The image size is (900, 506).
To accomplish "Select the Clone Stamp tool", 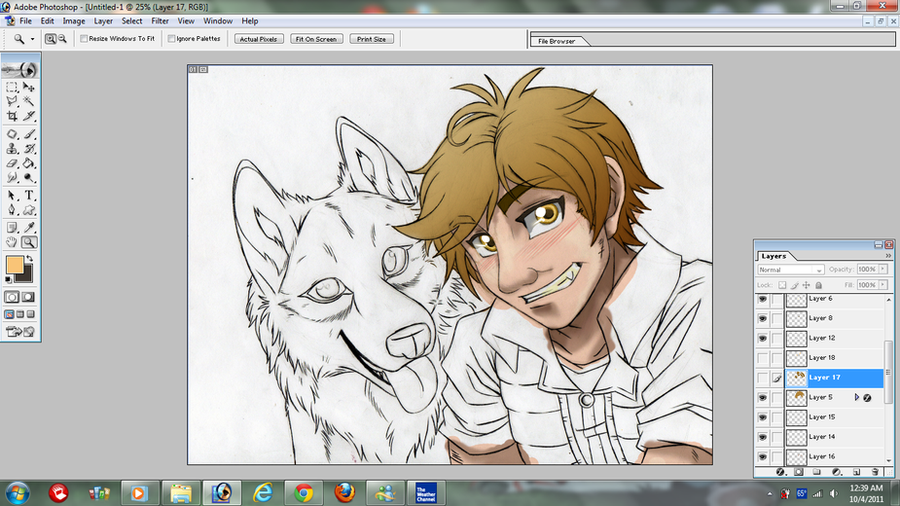I will tap(12, 149).
